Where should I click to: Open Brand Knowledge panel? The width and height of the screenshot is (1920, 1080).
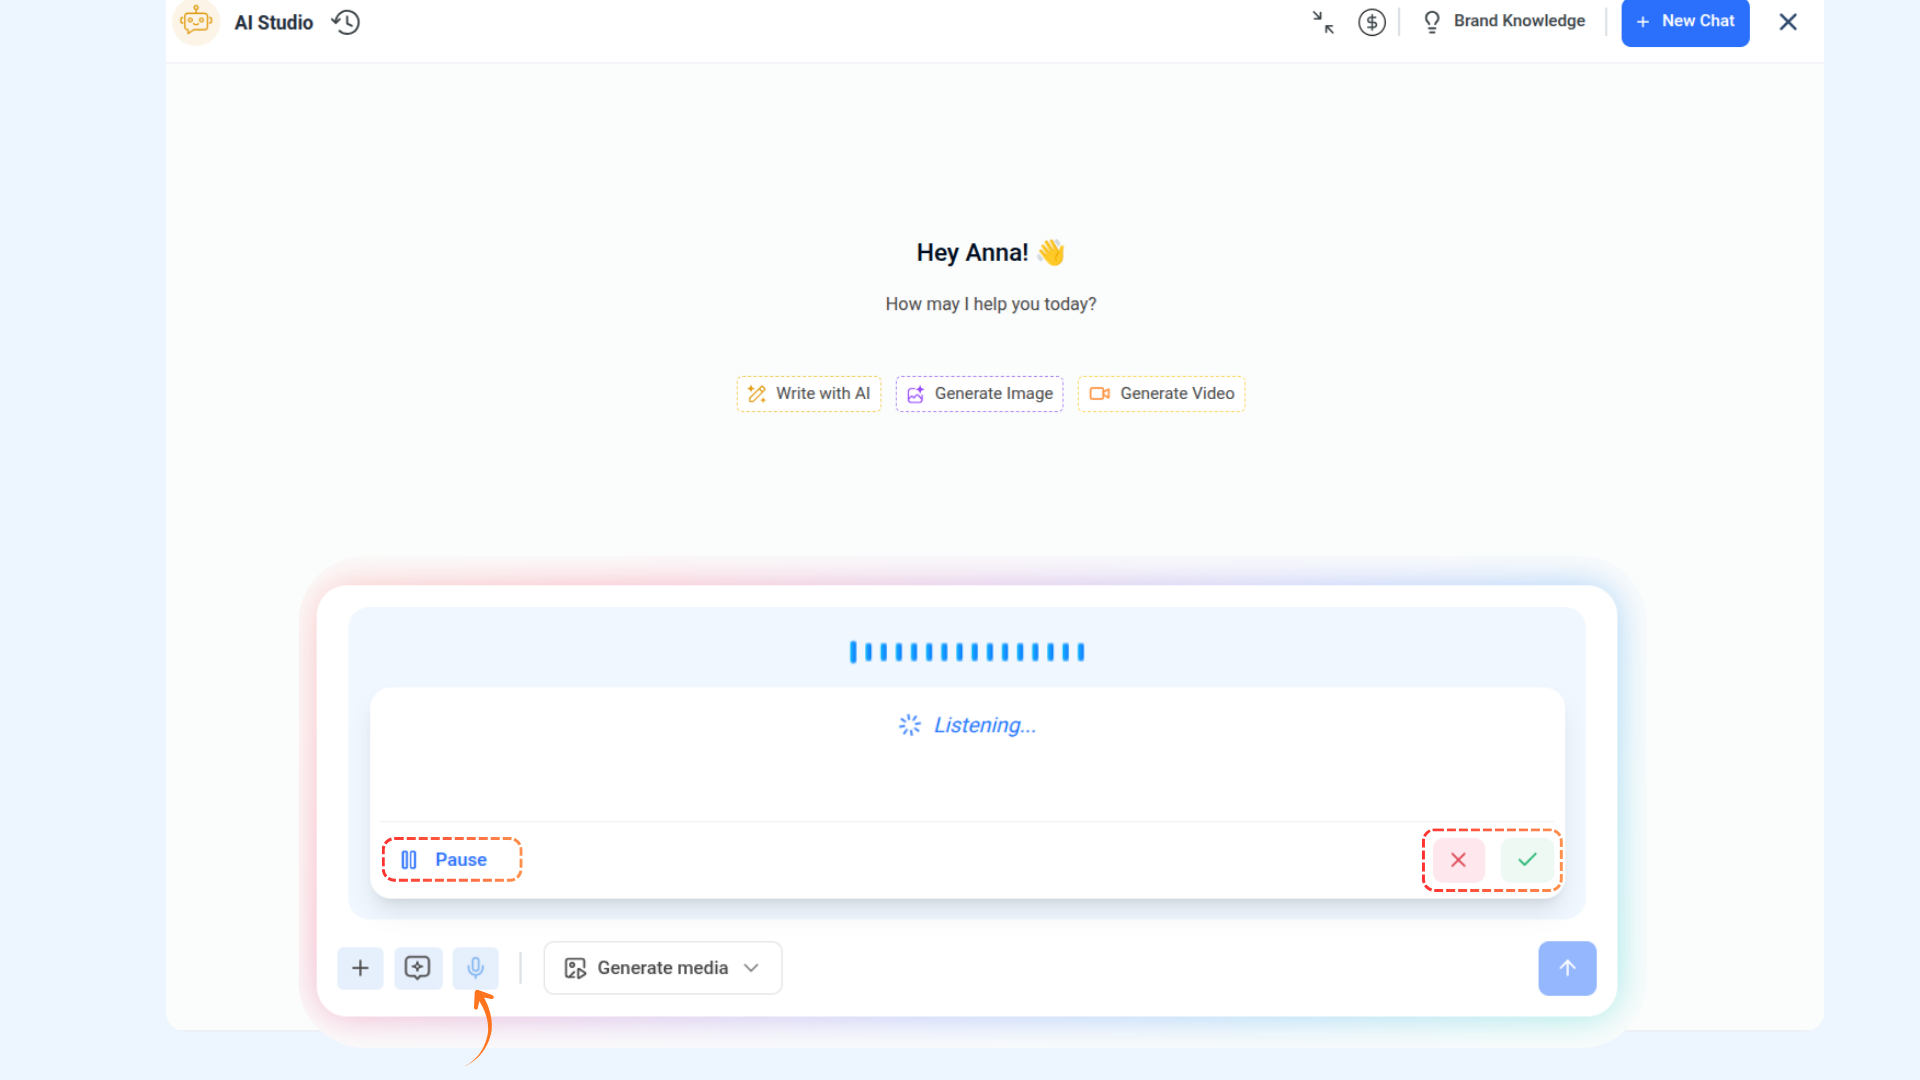(1504, 21)
